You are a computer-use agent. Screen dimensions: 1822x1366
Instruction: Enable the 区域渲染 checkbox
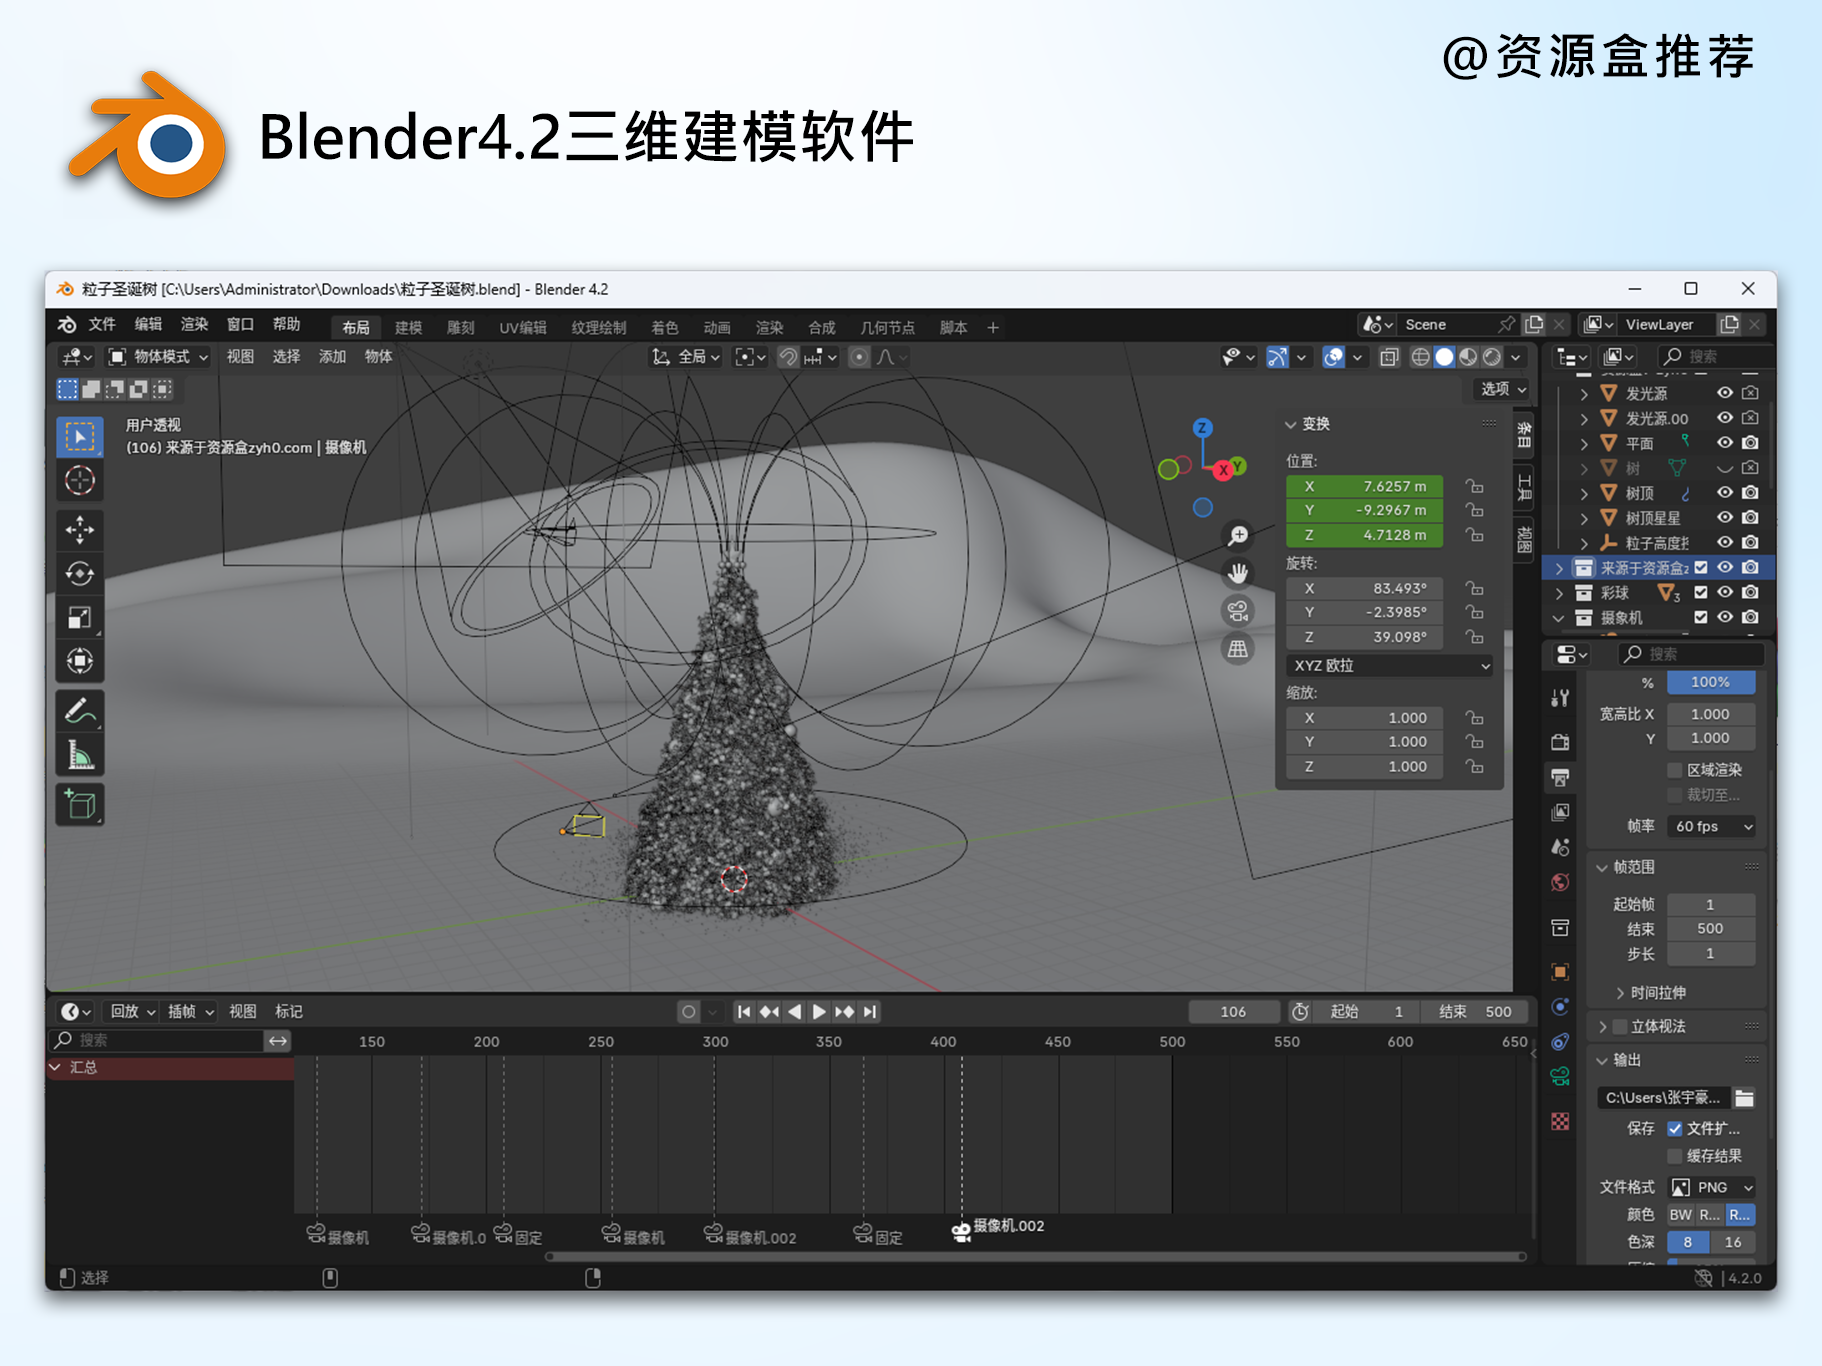(1675, 770)
